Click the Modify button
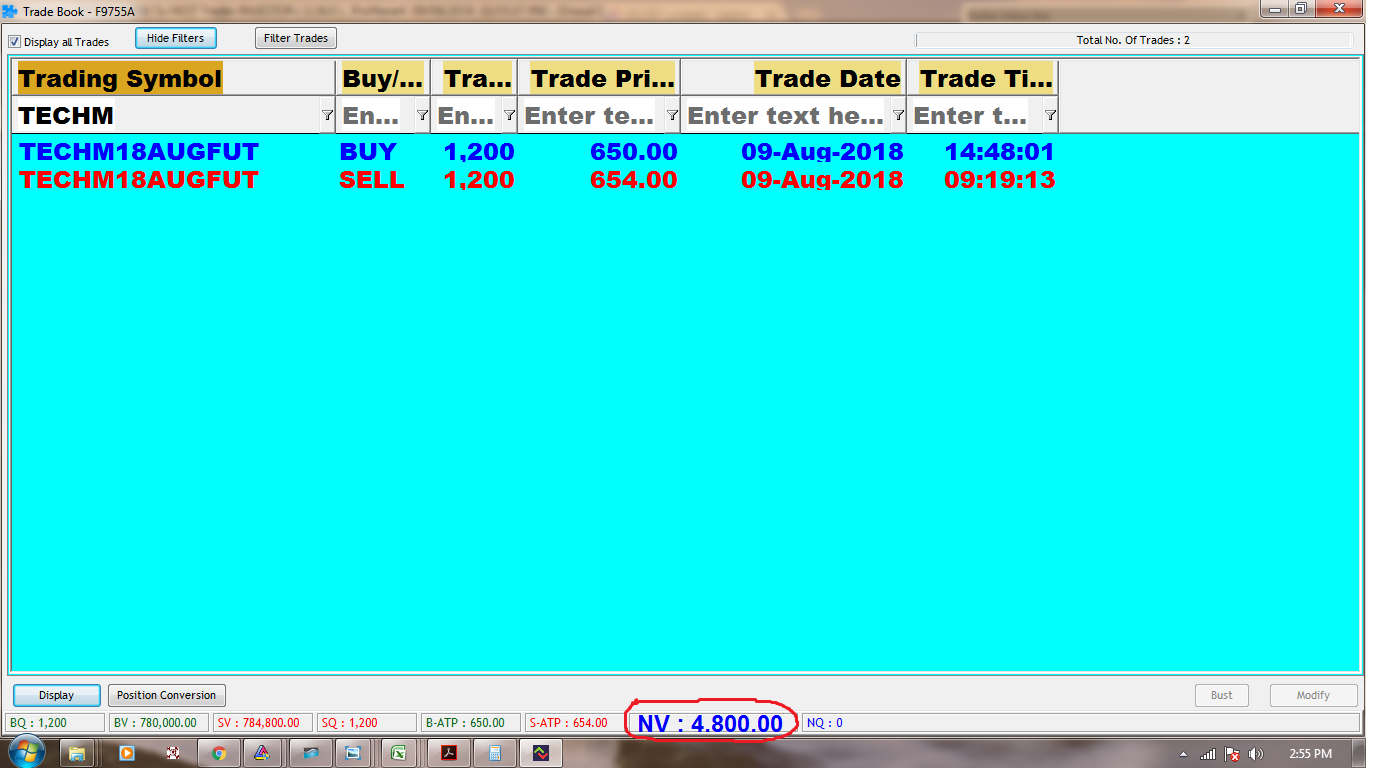 [x=1314, y=695]
